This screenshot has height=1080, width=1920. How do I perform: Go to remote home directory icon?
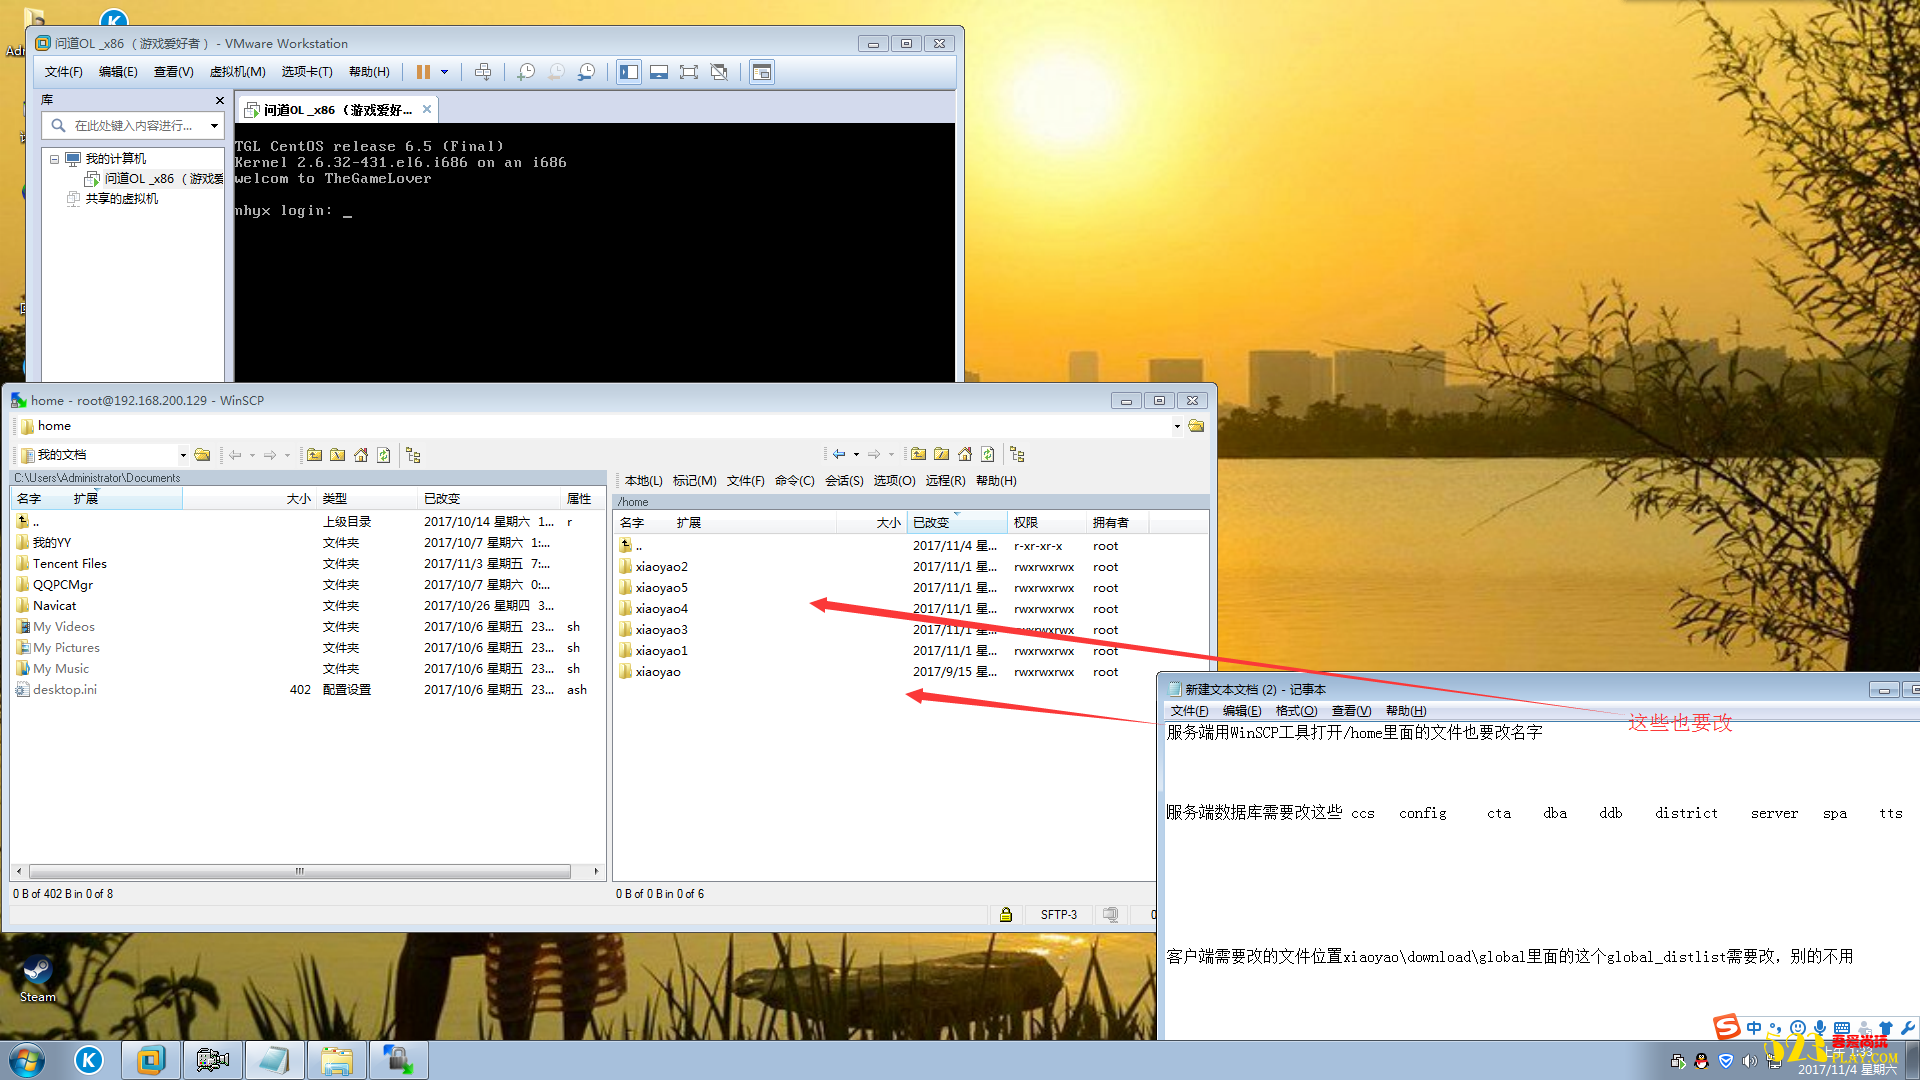pos(965,454)
